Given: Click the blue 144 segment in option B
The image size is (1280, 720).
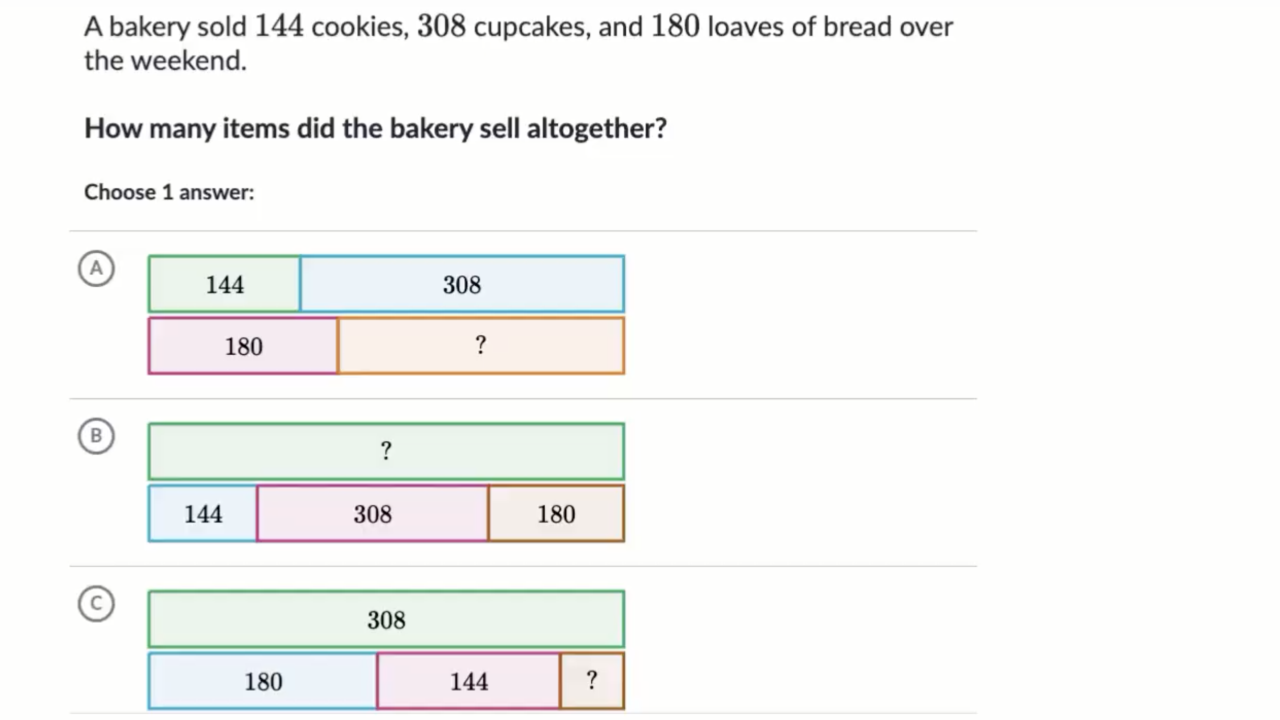Looking at the screenshot, I should point(203,514).
